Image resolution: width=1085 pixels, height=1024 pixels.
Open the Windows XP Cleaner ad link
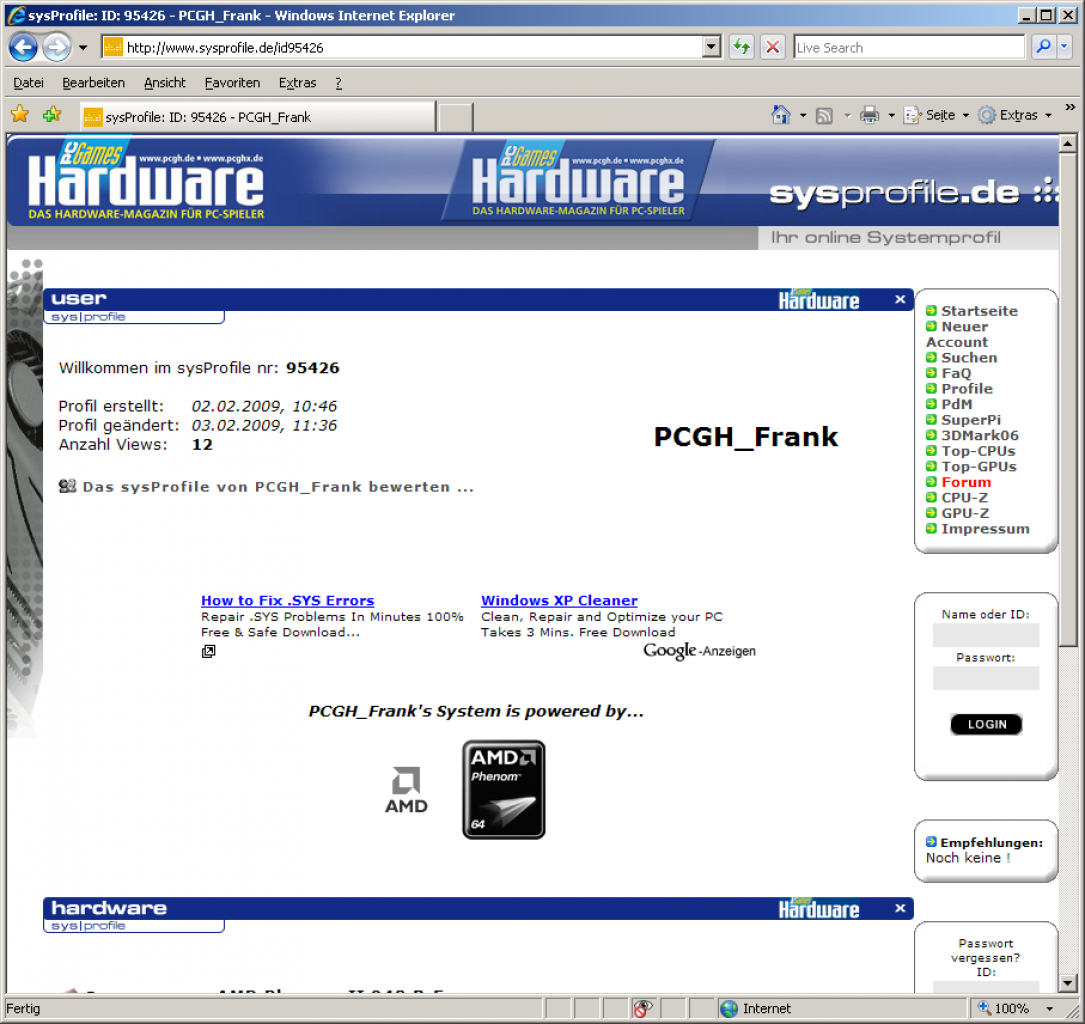(559, 601)
